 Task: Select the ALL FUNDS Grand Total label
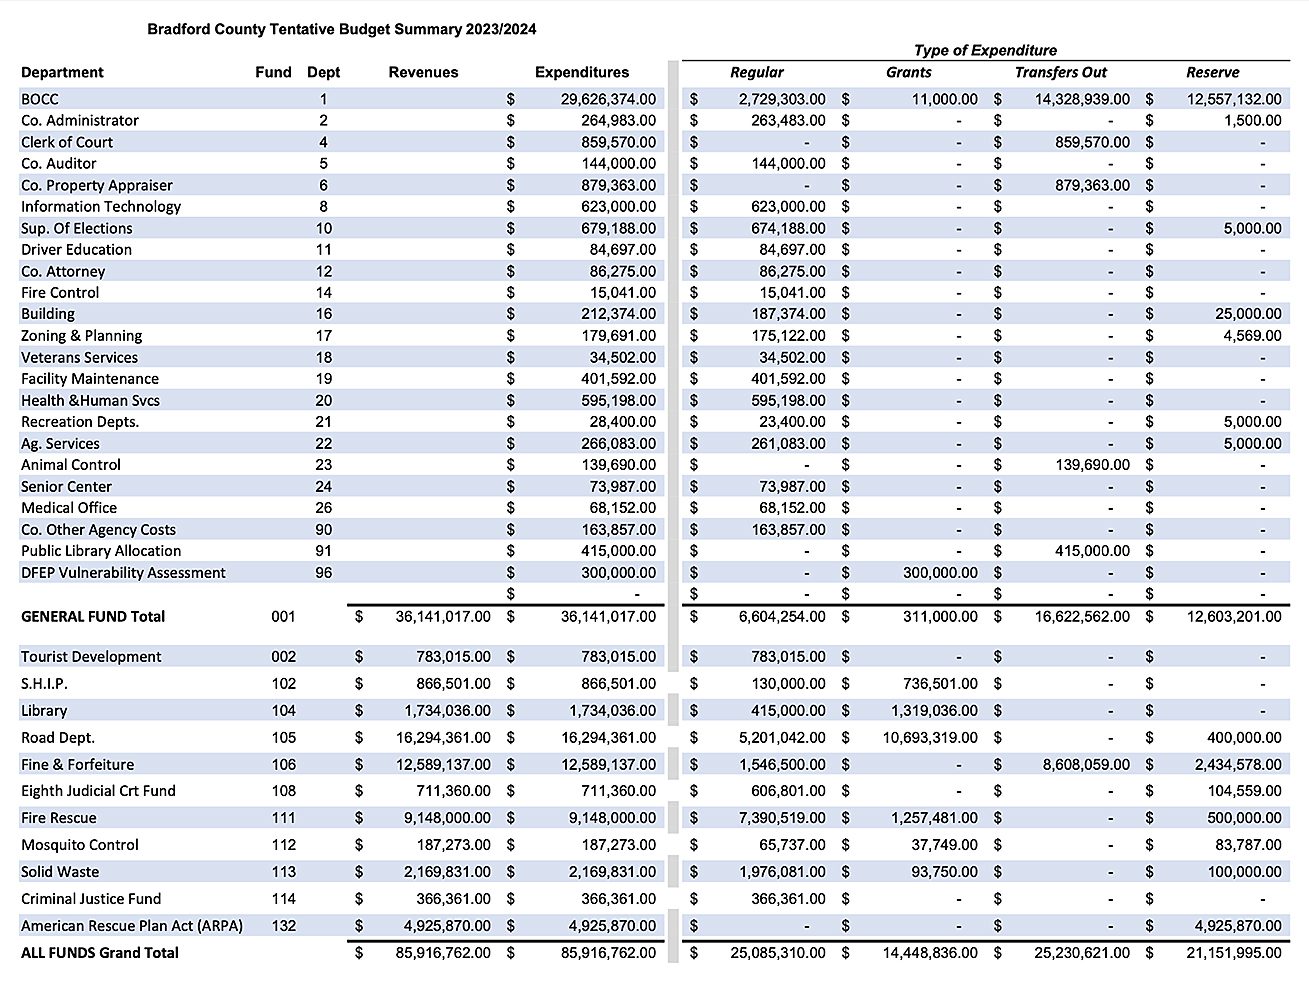click(x=100, y=953)
